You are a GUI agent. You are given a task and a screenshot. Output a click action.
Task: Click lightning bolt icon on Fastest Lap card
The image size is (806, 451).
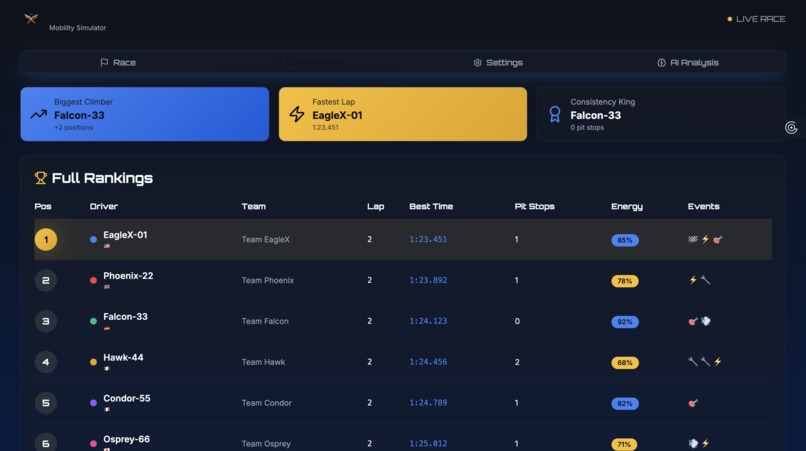[x=297, y=114]
